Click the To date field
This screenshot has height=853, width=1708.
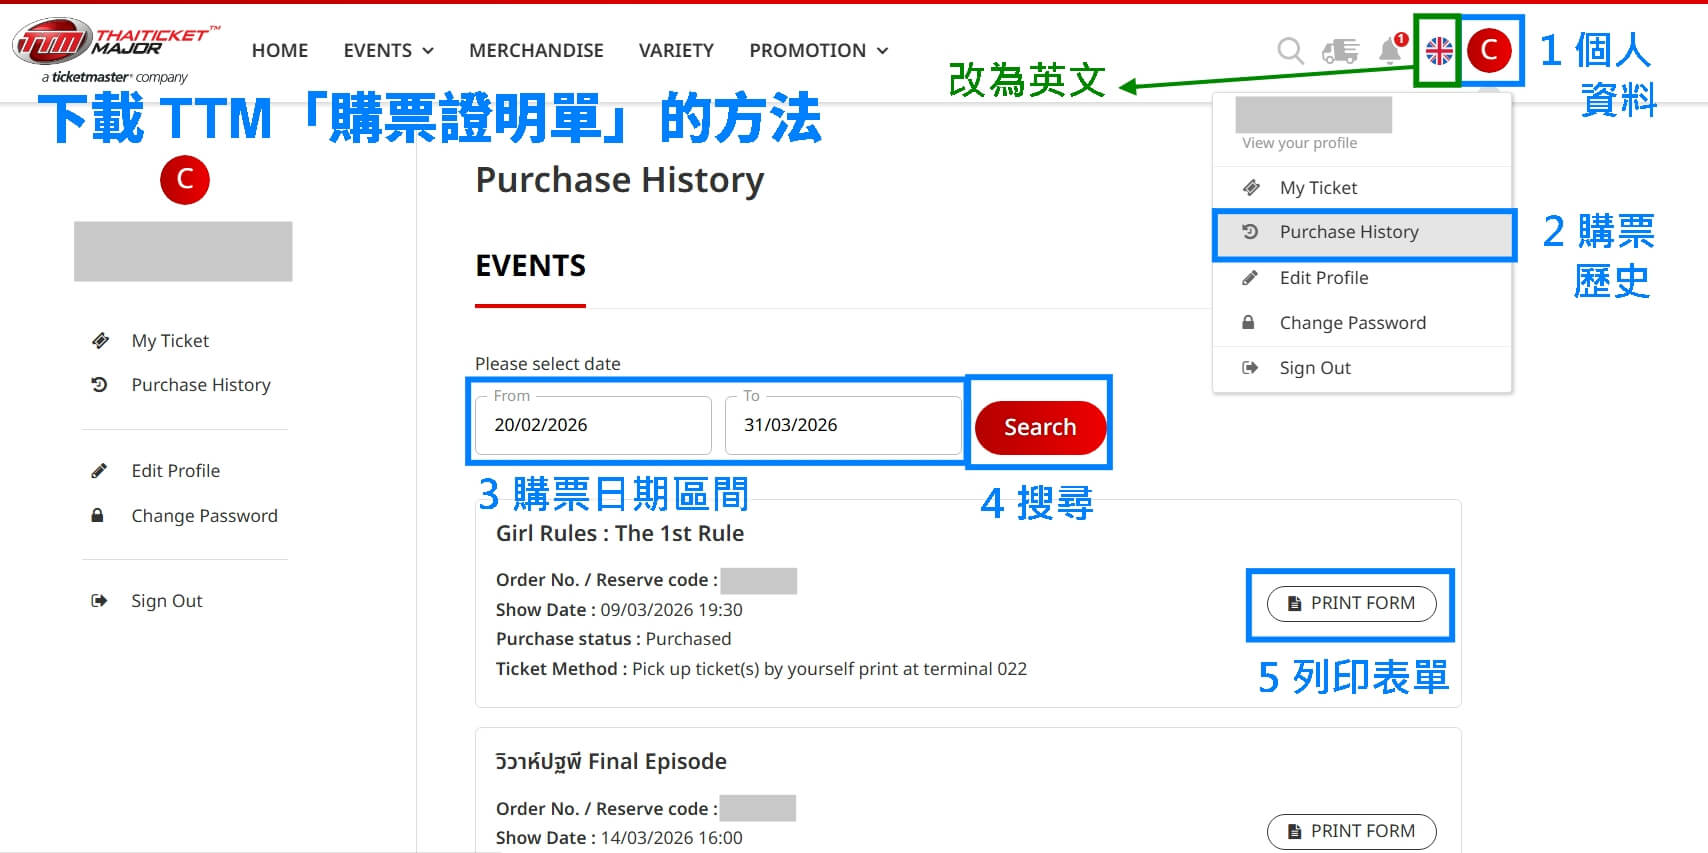842,425
